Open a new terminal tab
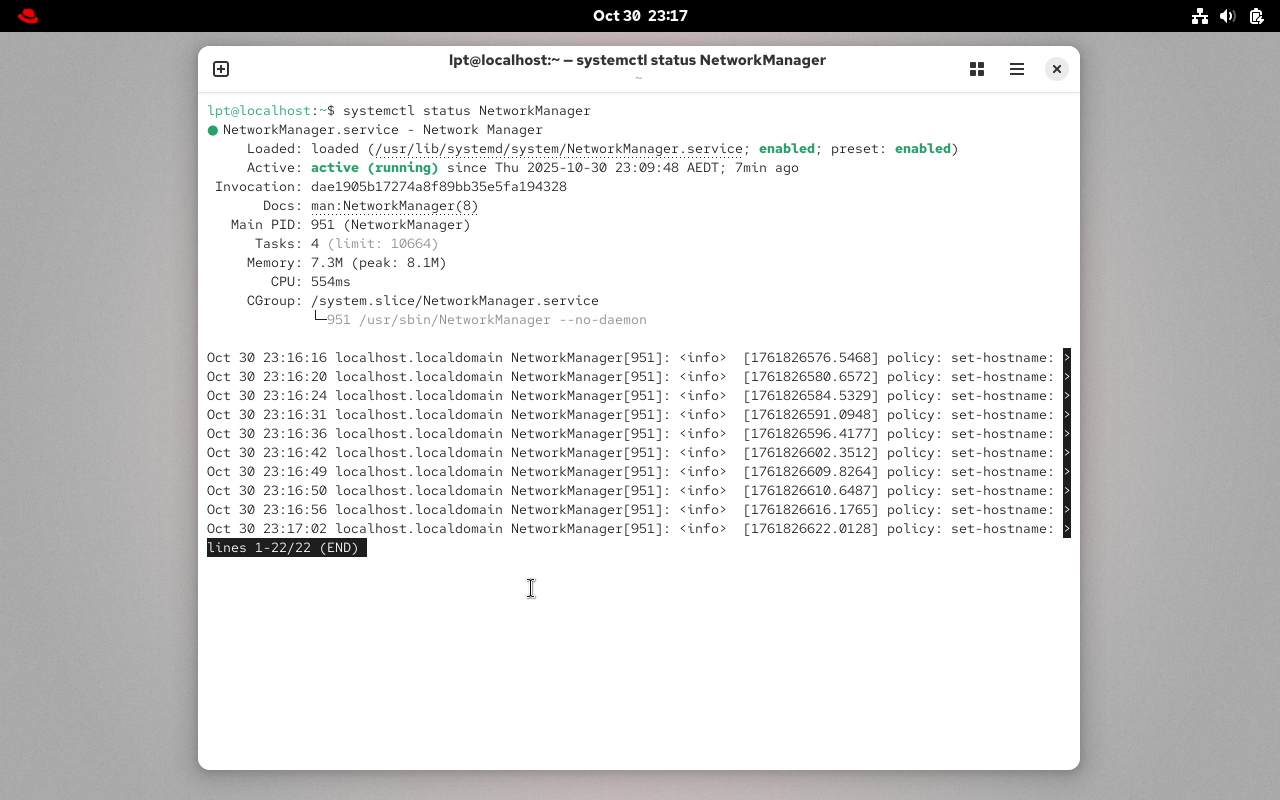The height and width of the screenshot is (800, 1280). pyautogui.click(x=221, y=69)
